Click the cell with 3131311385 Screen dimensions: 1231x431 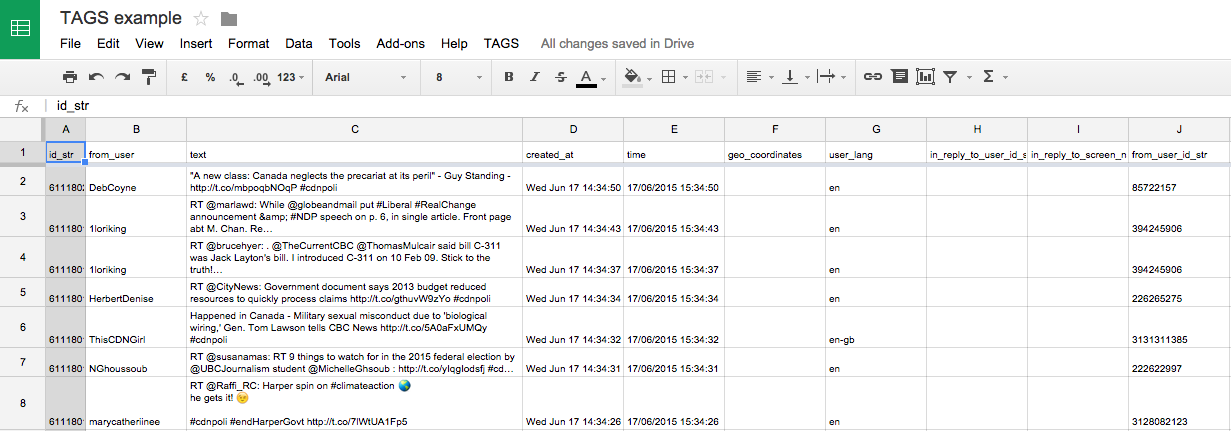(1180, 327)
